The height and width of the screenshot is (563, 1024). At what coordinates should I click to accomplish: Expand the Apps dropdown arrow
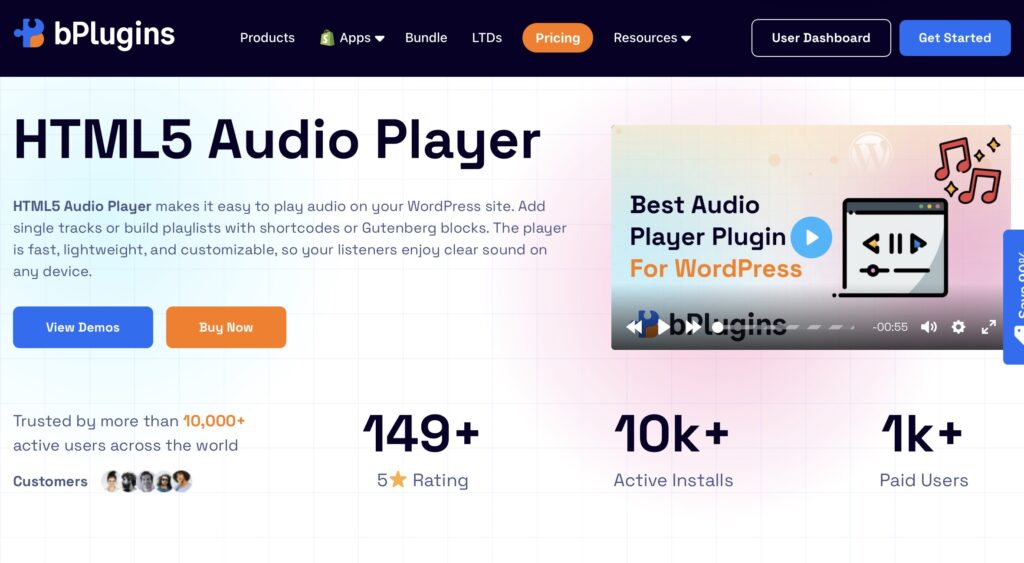pos(380,39)
